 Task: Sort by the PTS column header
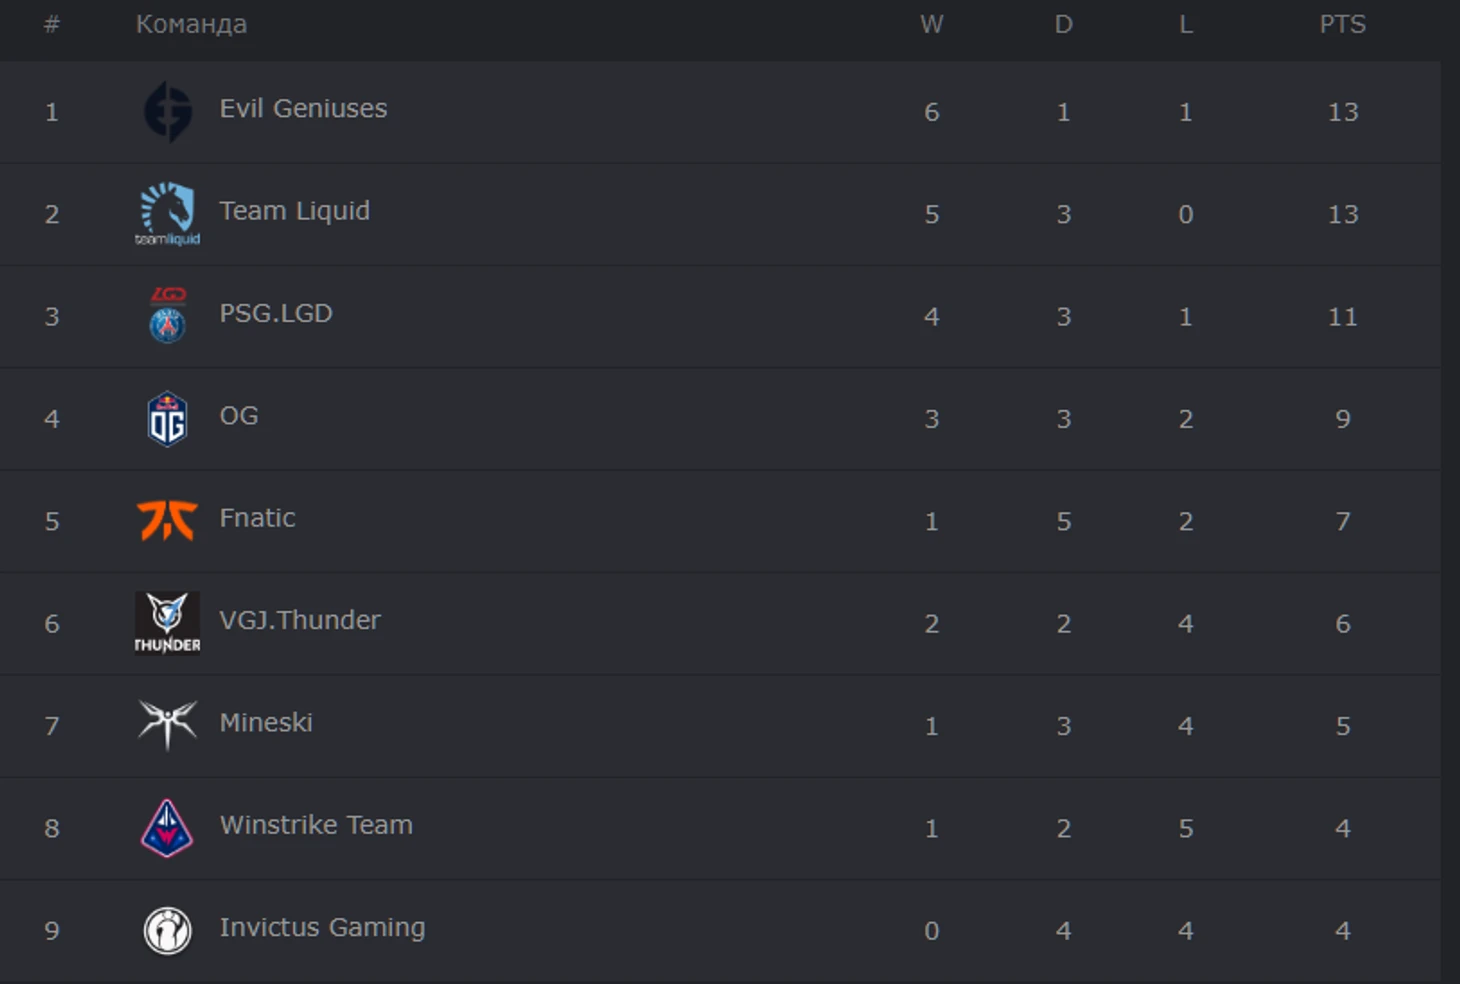(x=1342, y=24)
